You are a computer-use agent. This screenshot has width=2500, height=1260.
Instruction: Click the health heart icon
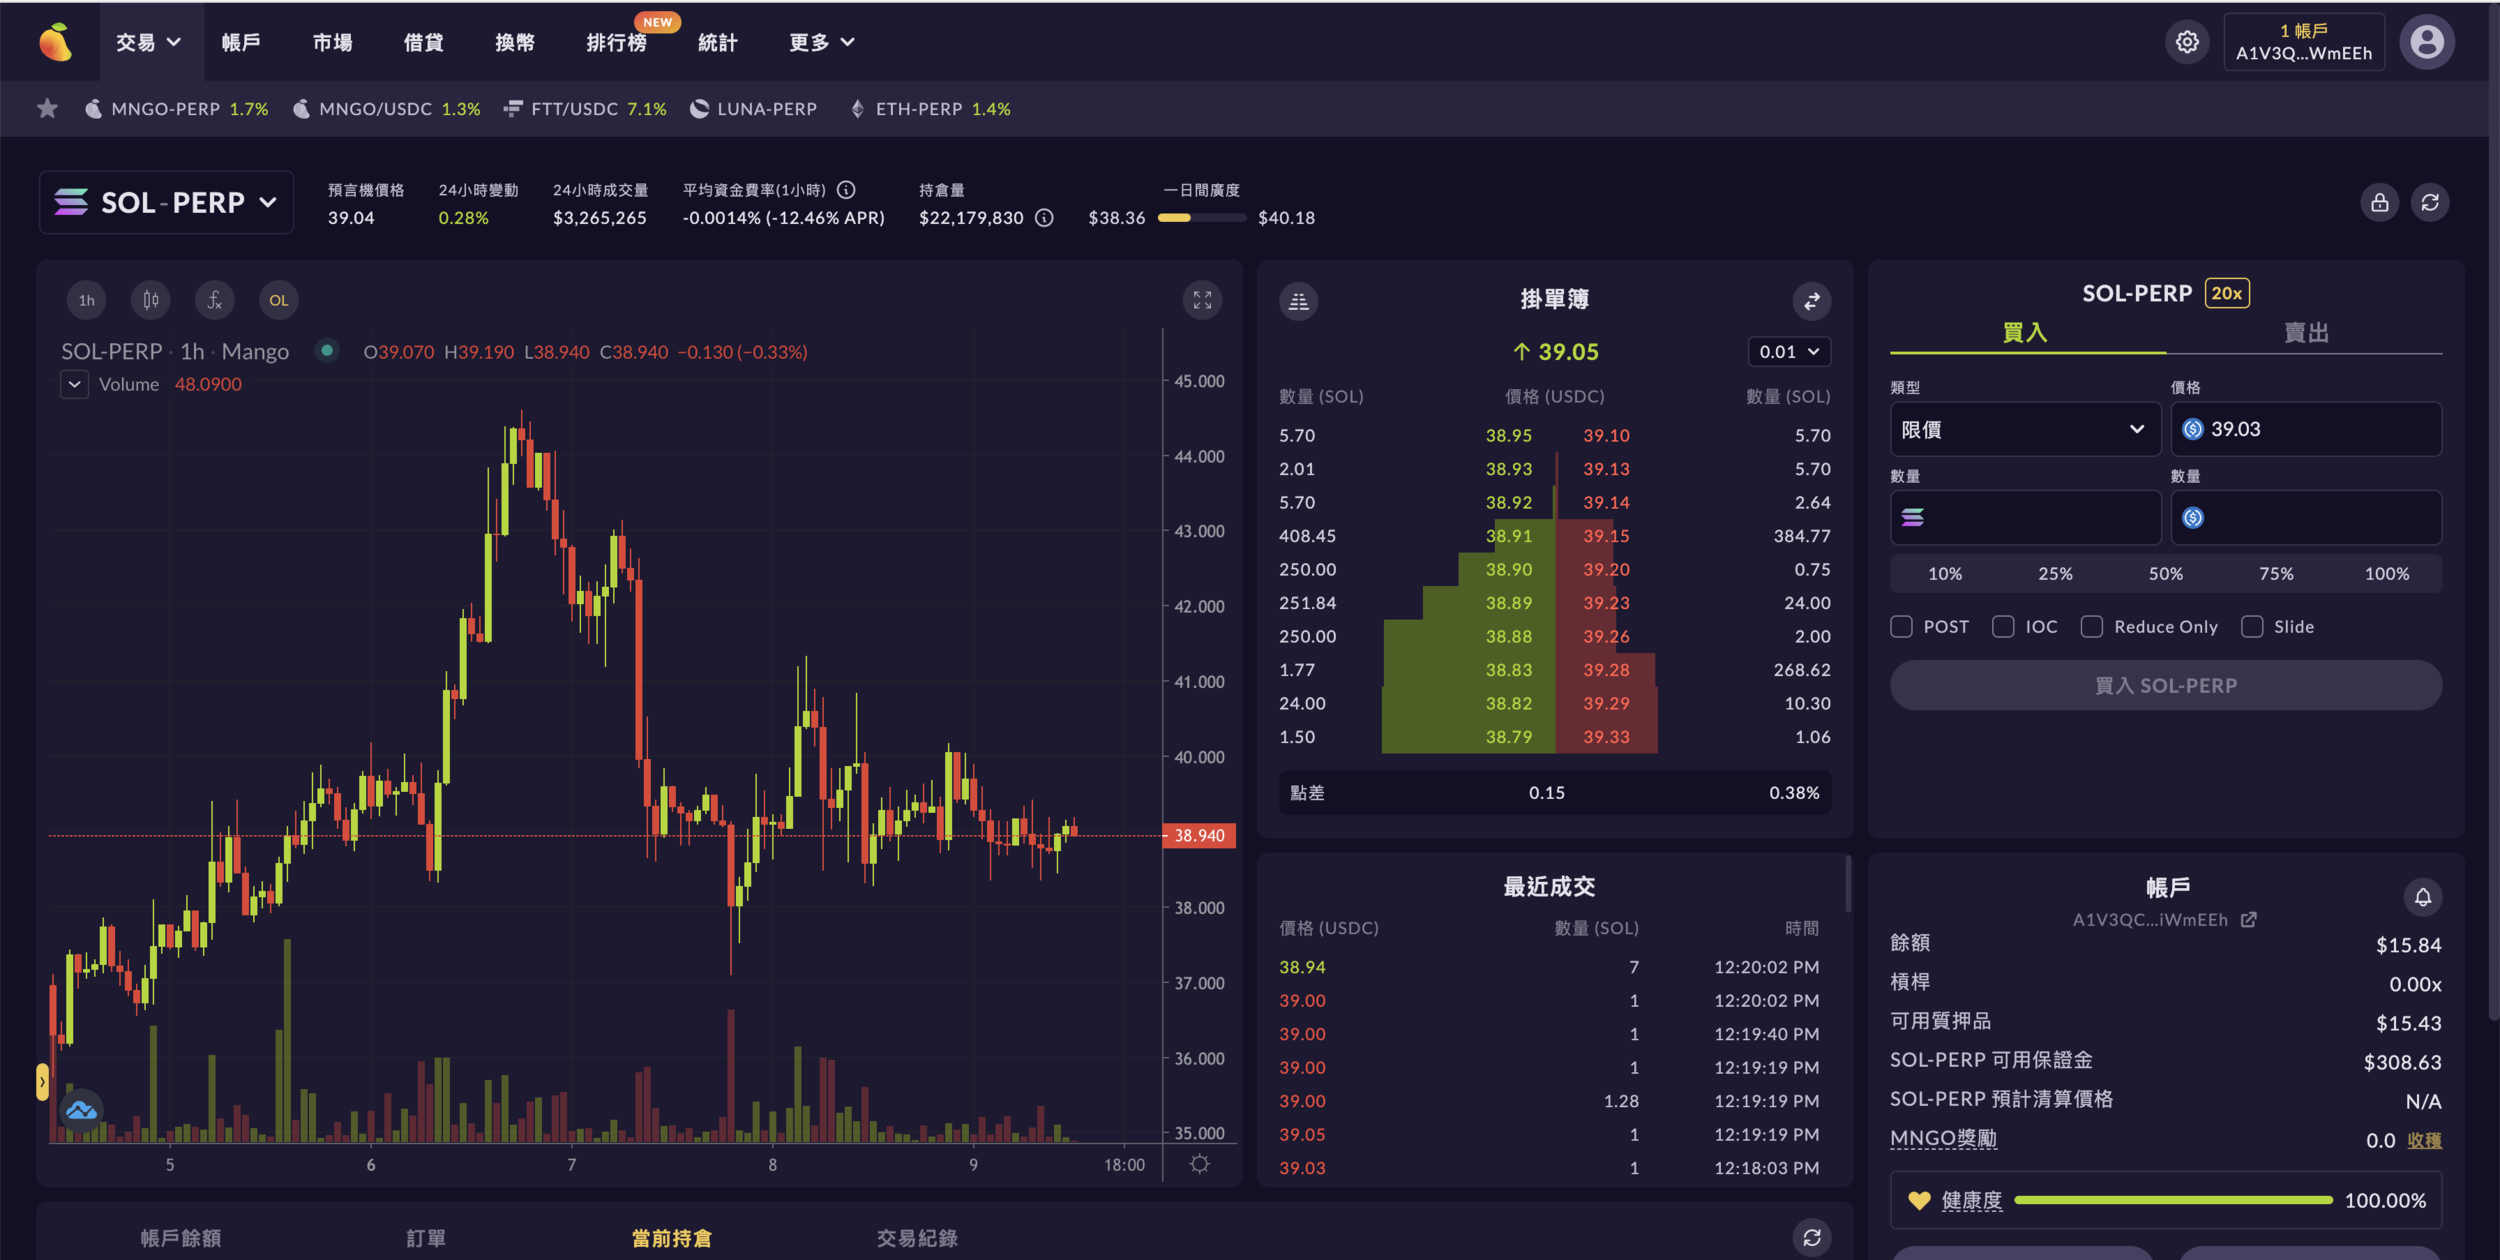point(1918,1200)
